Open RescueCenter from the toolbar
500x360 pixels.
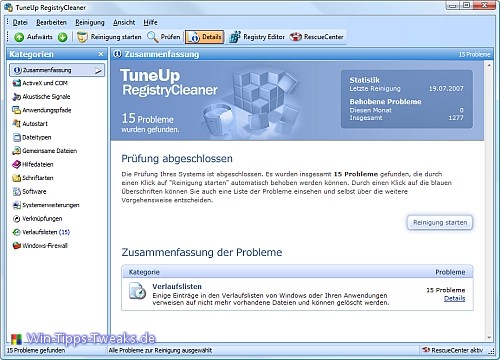[316, 37]
